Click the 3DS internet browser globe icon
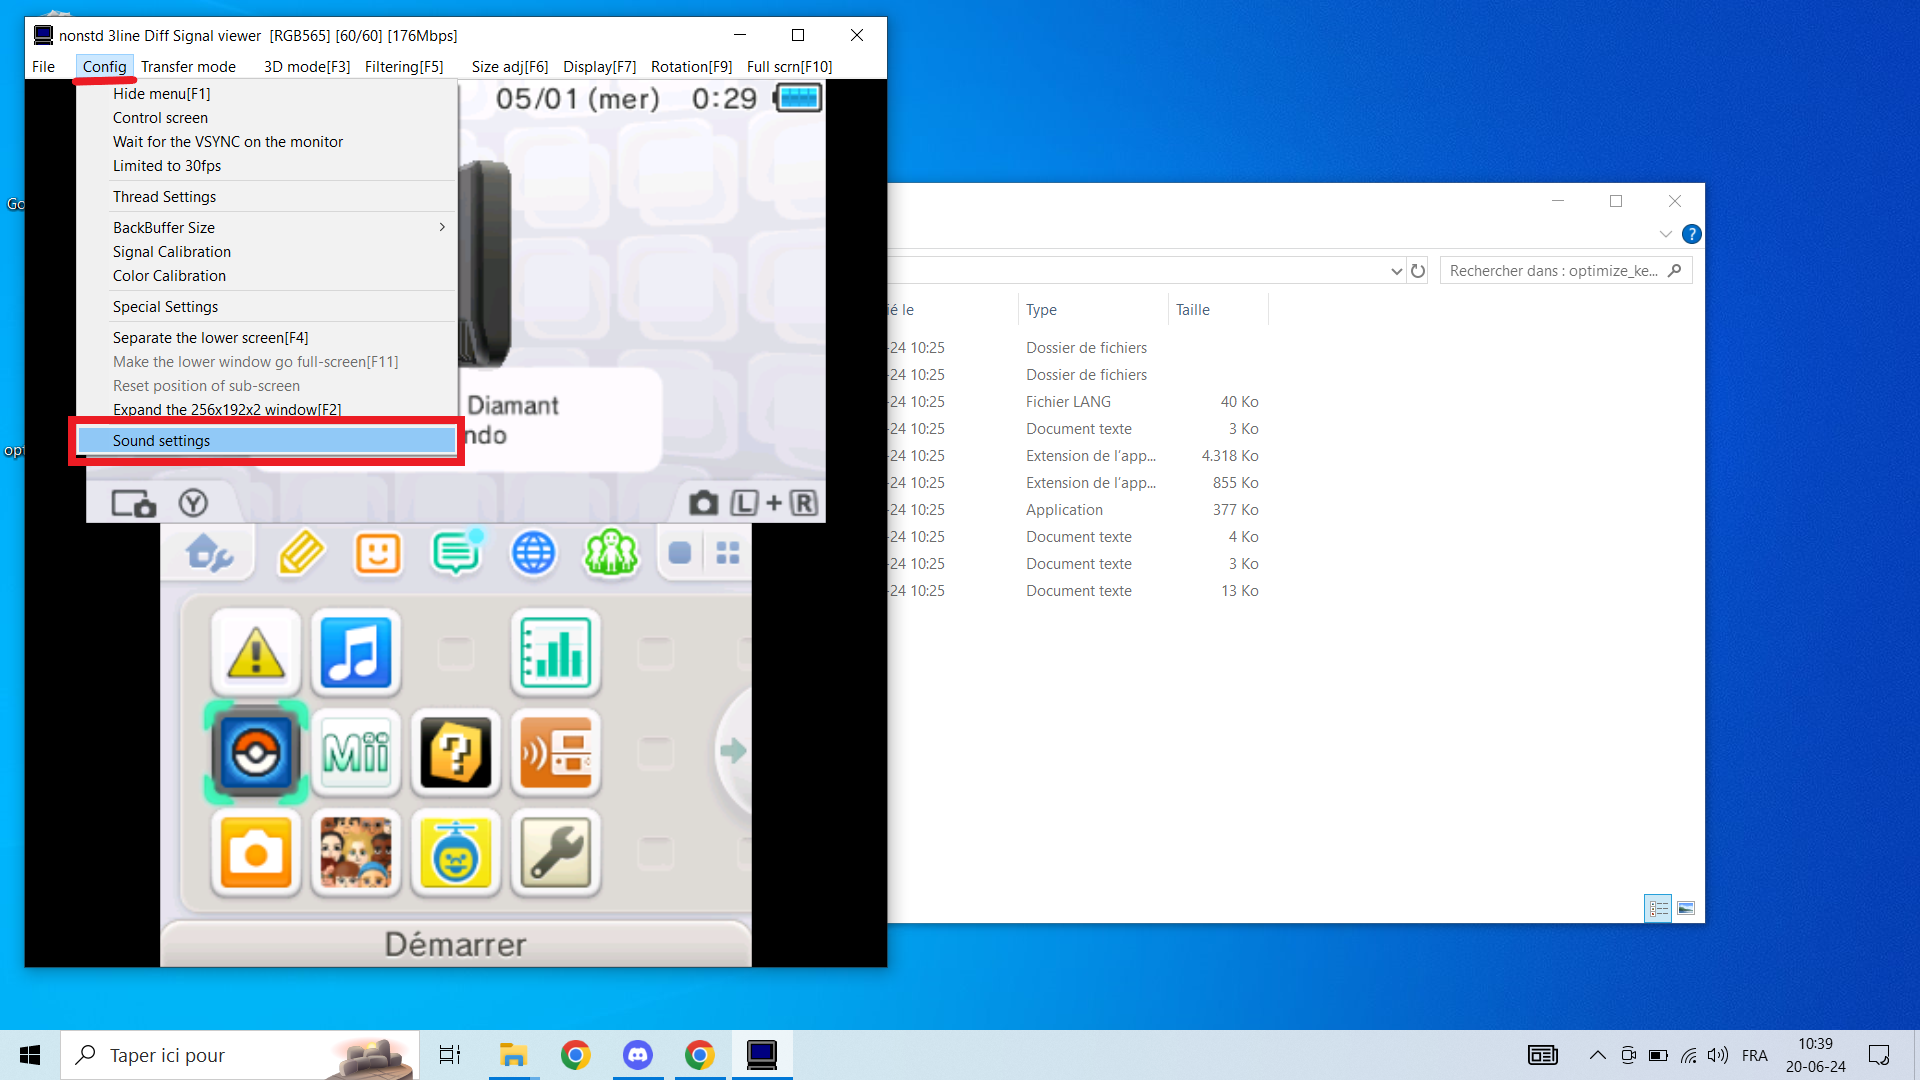 [533, 553]
